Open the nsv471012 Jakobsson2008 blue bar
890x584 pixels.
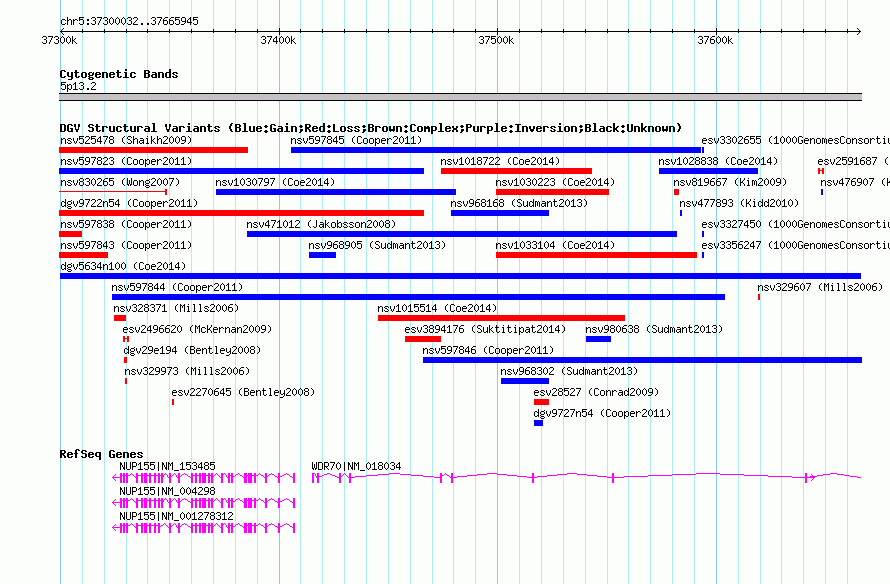point(462,234)
